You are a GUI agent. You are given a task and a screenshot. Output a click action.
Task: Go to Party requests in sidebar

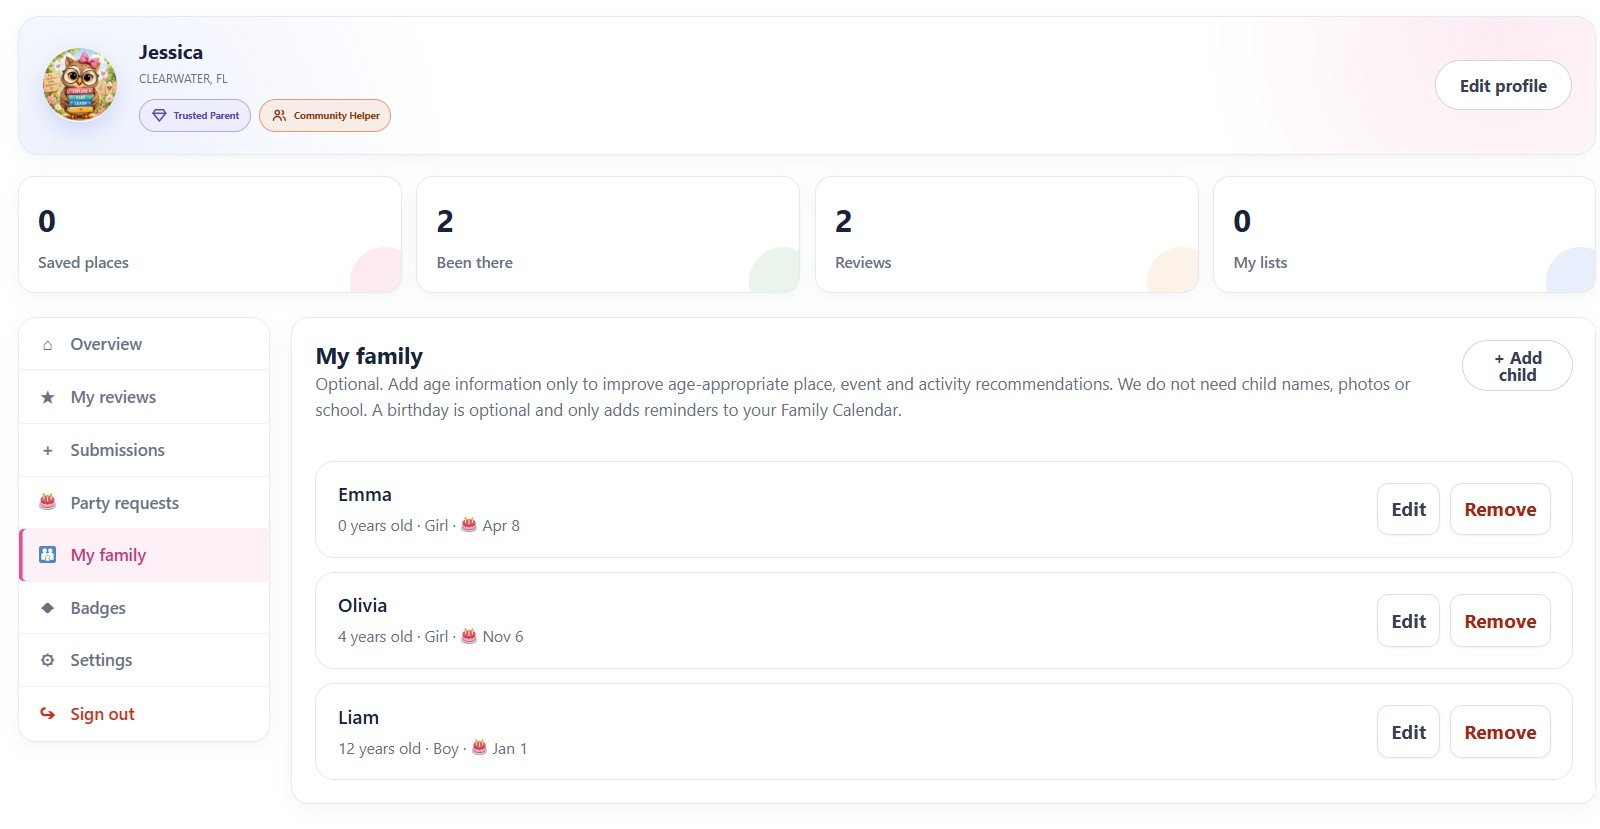click(x=144, y=503)
